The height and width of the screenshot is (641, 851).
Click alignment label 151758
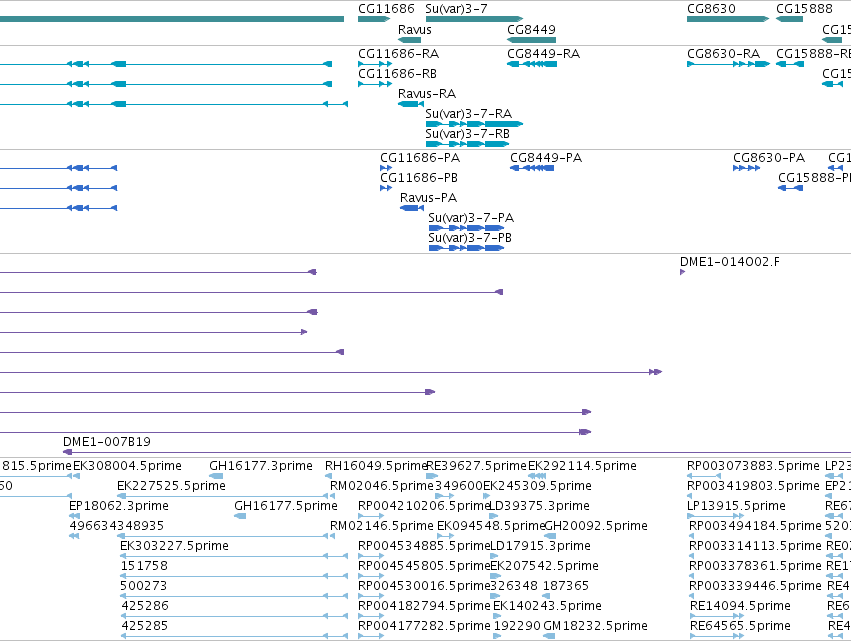tap(144, 566)
